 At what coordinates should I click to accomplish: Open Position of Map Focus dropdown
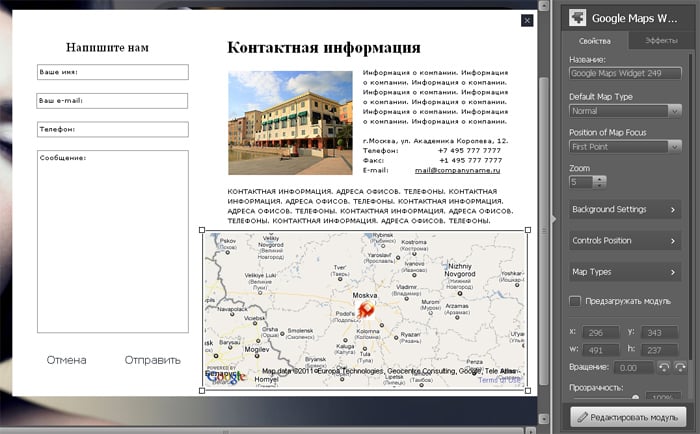(625, 146)
